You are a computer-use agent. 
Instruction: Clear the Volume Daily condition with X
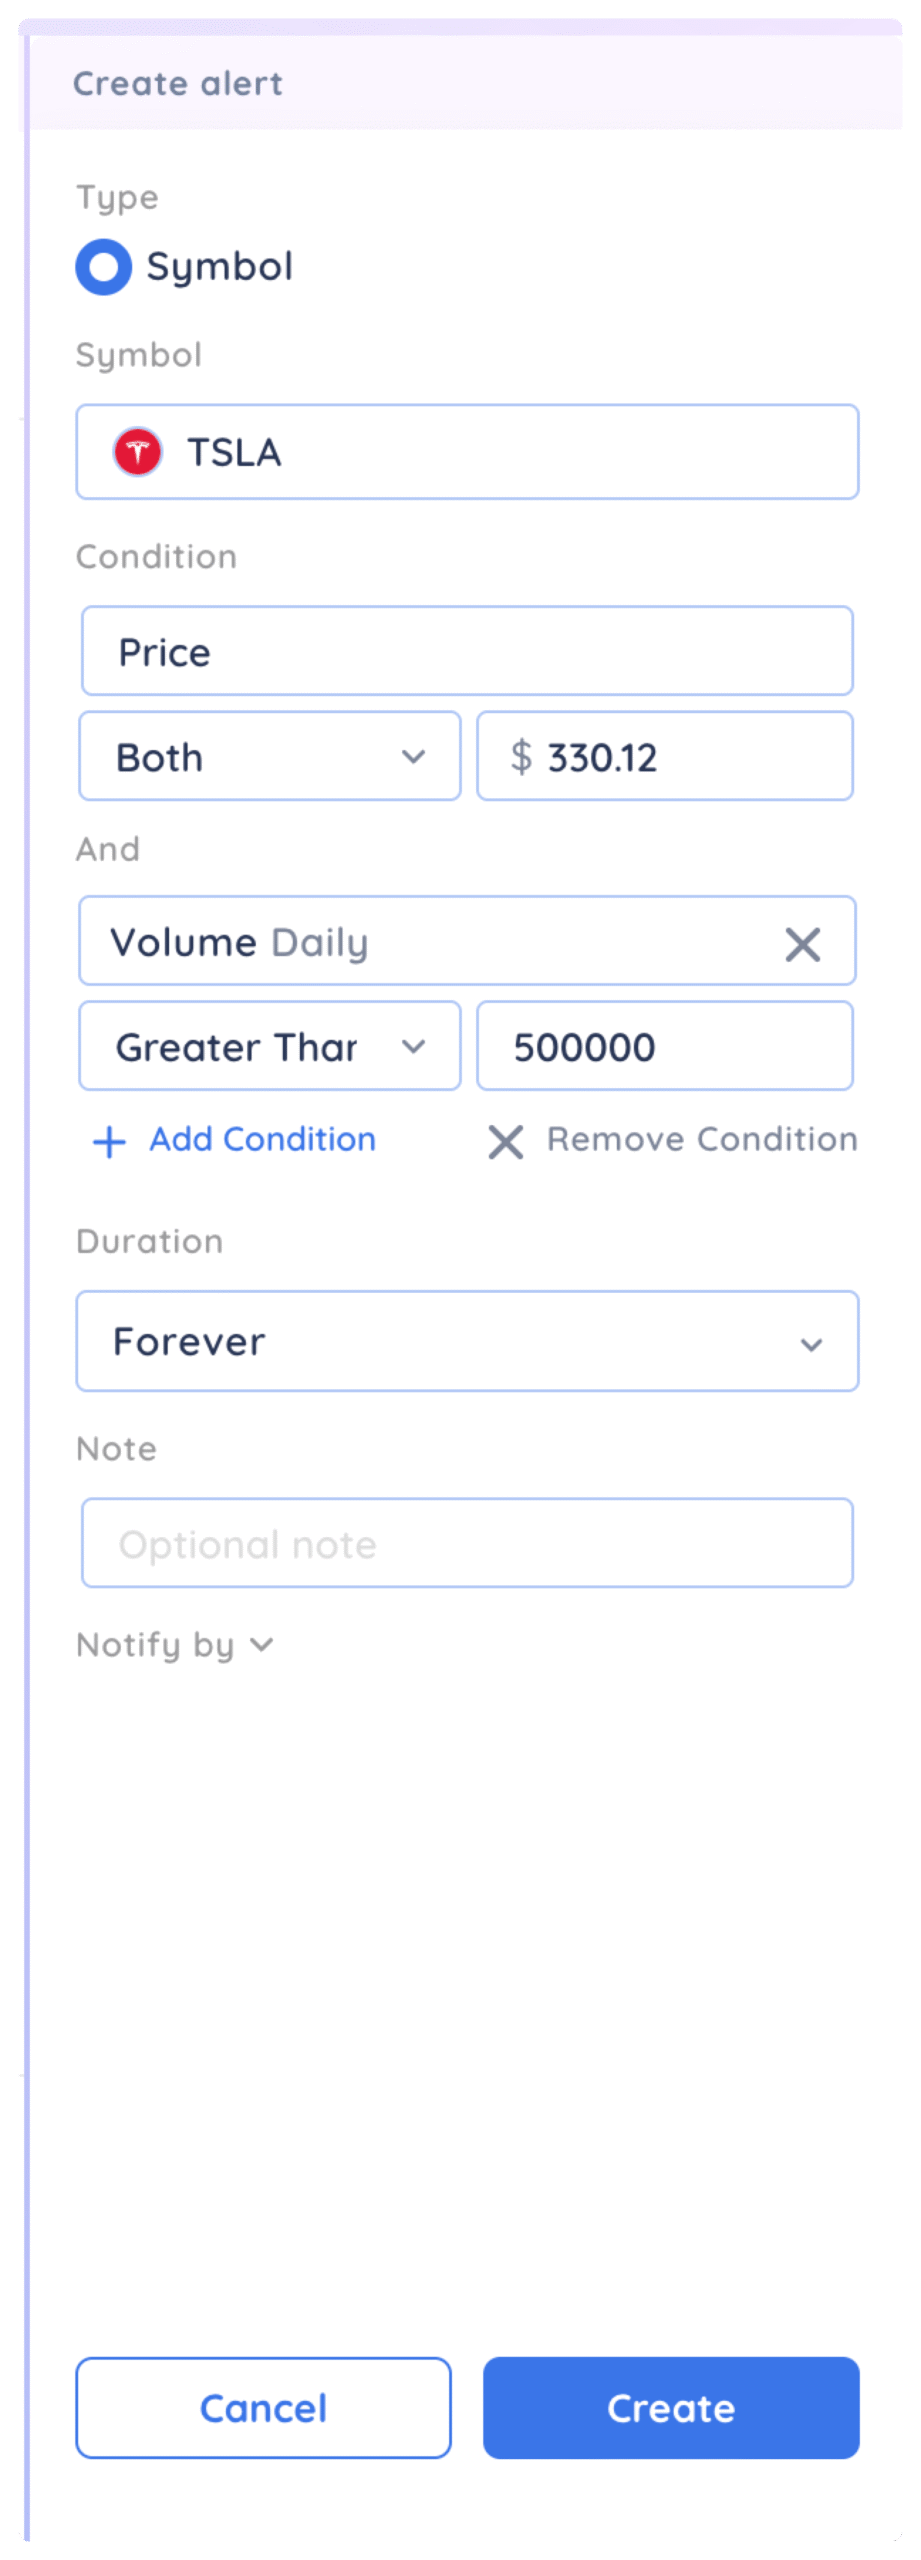click(x=802, y=944)
